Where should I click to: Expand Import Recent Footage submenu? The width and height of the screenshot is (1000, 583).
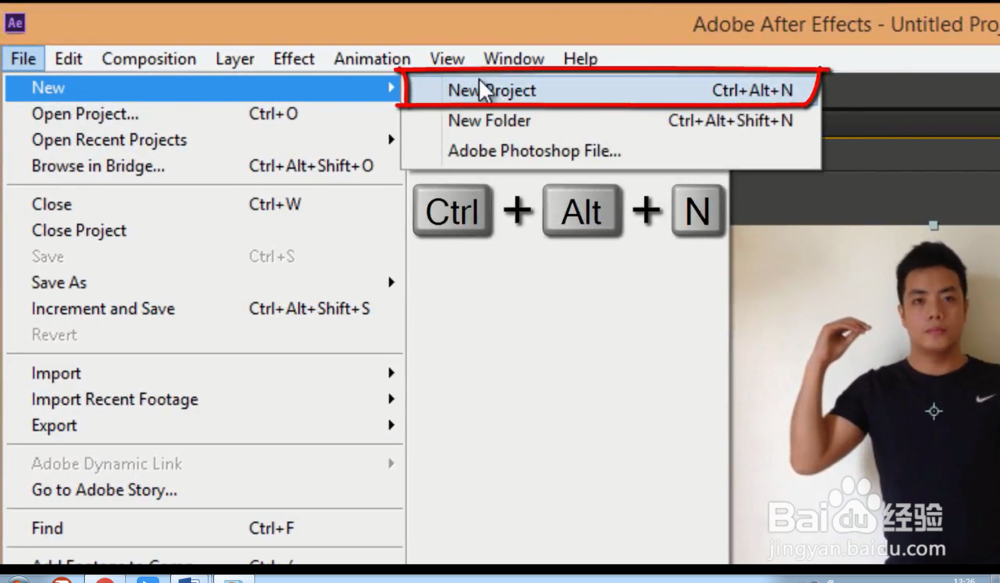(203, 399)
